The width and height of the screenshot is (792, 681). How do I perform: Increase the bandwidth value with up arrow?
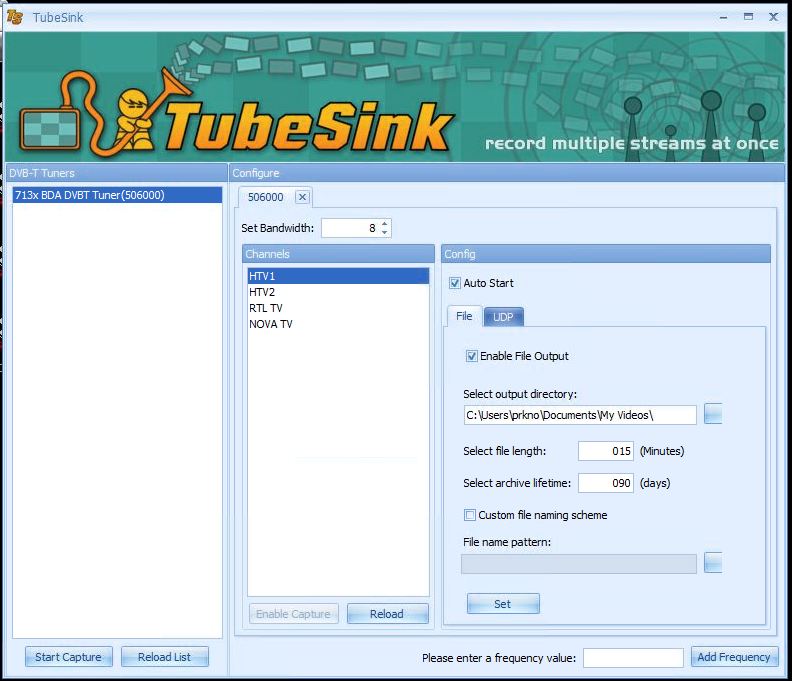coord(384,223)
